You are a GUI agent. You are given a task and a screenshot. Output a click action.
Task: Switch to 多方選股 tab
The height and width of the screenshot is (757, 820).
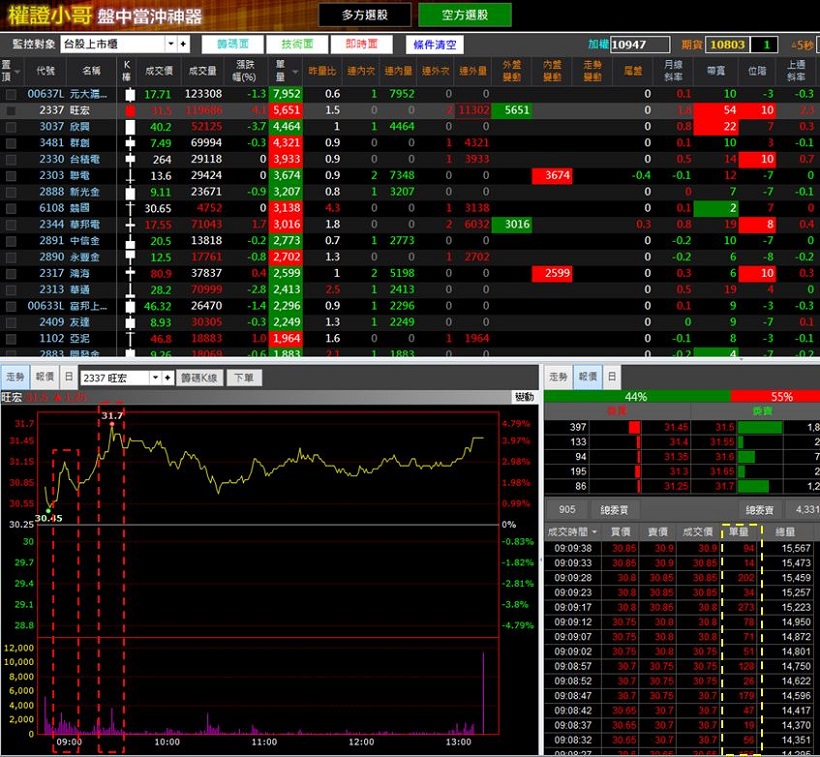[365, 15]
